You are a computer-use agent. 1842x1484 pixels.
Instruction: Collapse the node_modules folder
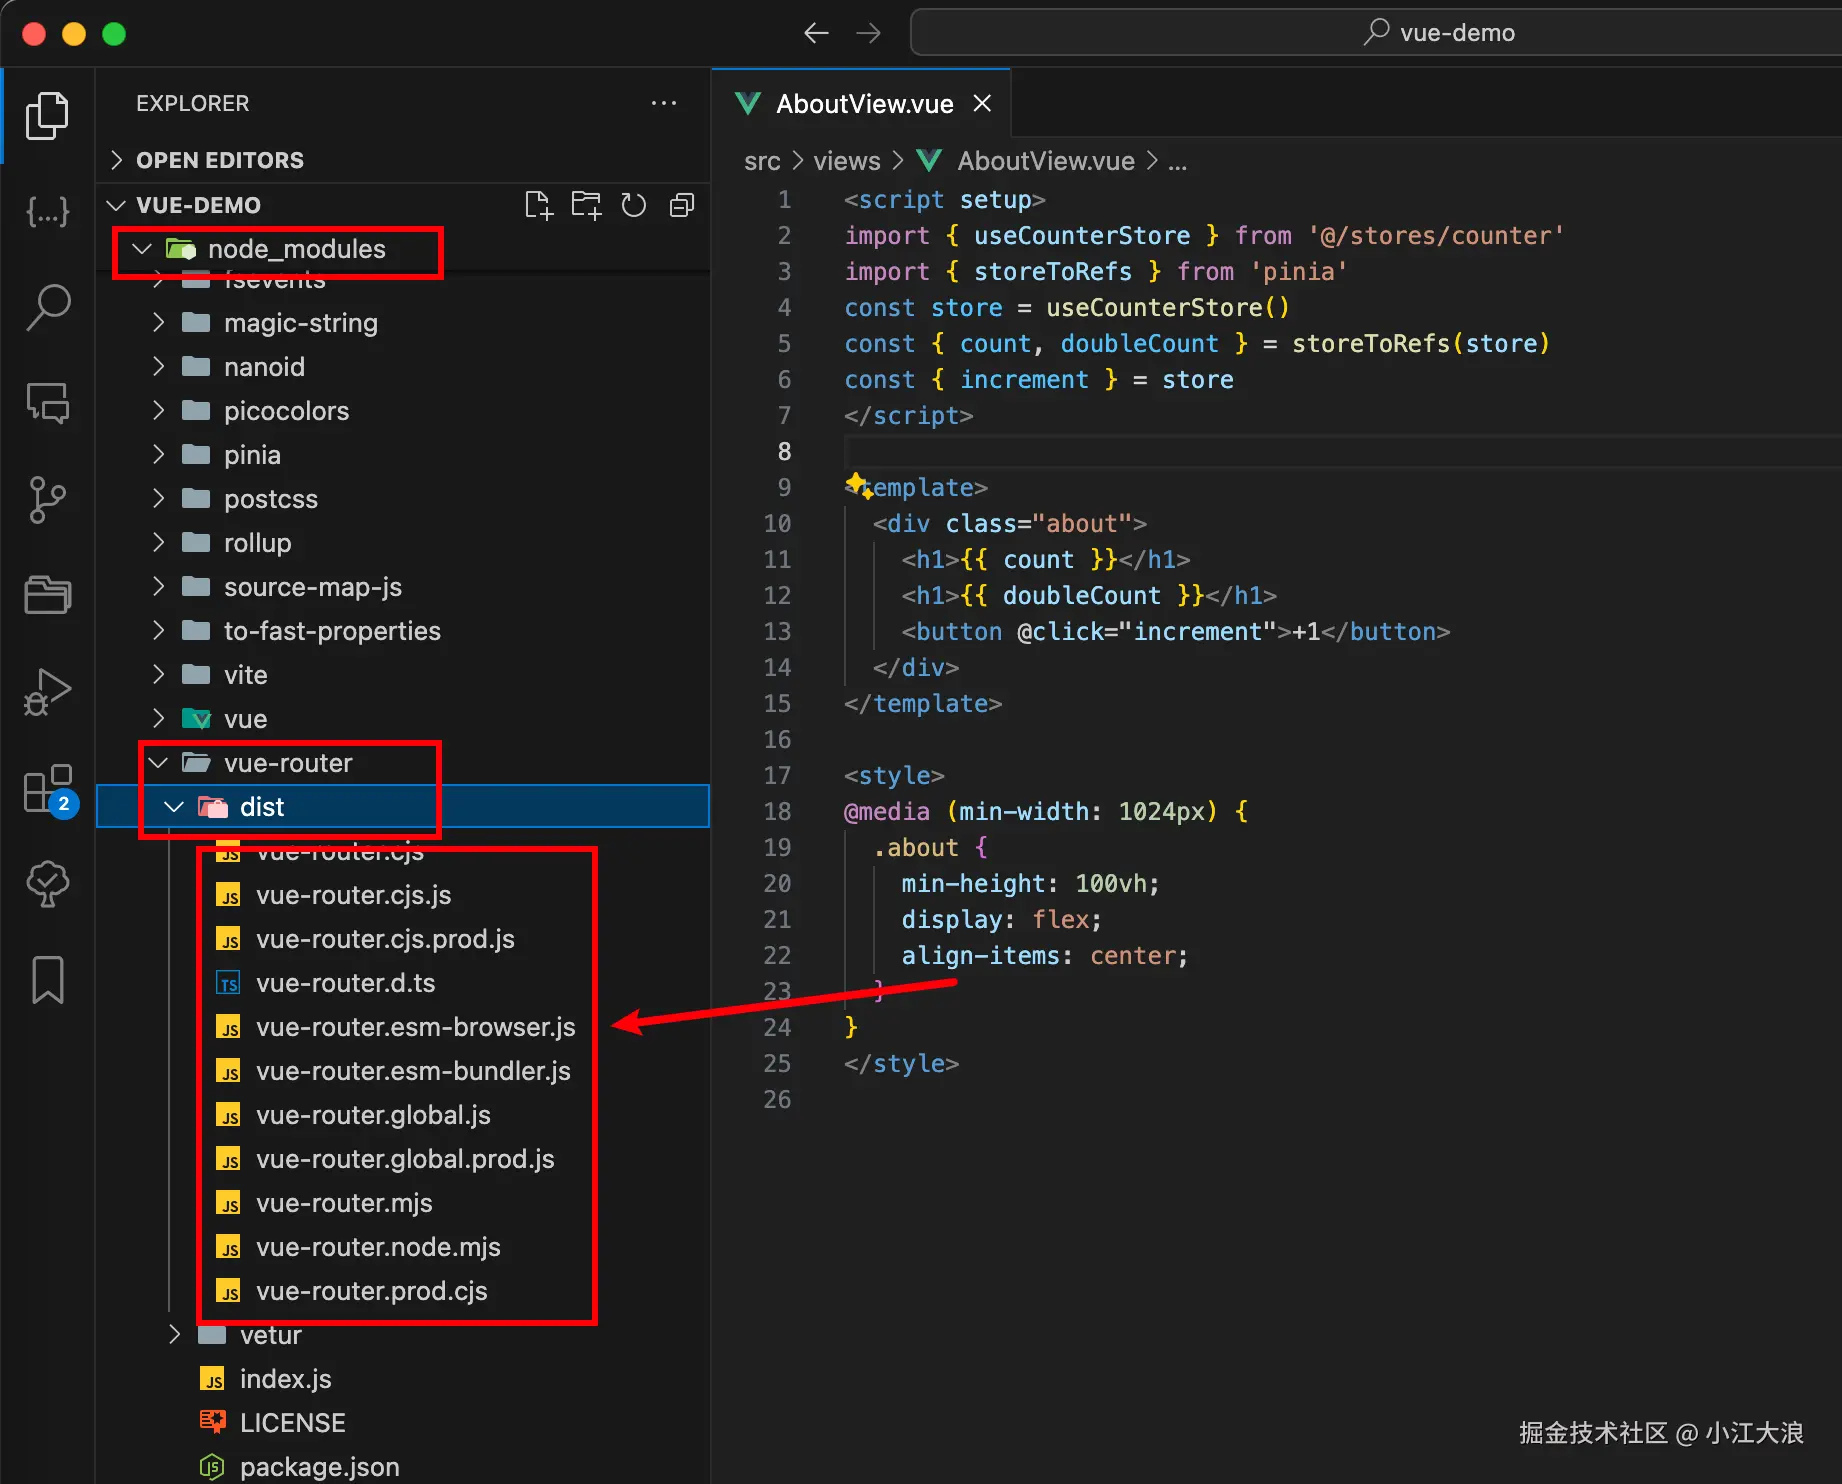[142, 249]
